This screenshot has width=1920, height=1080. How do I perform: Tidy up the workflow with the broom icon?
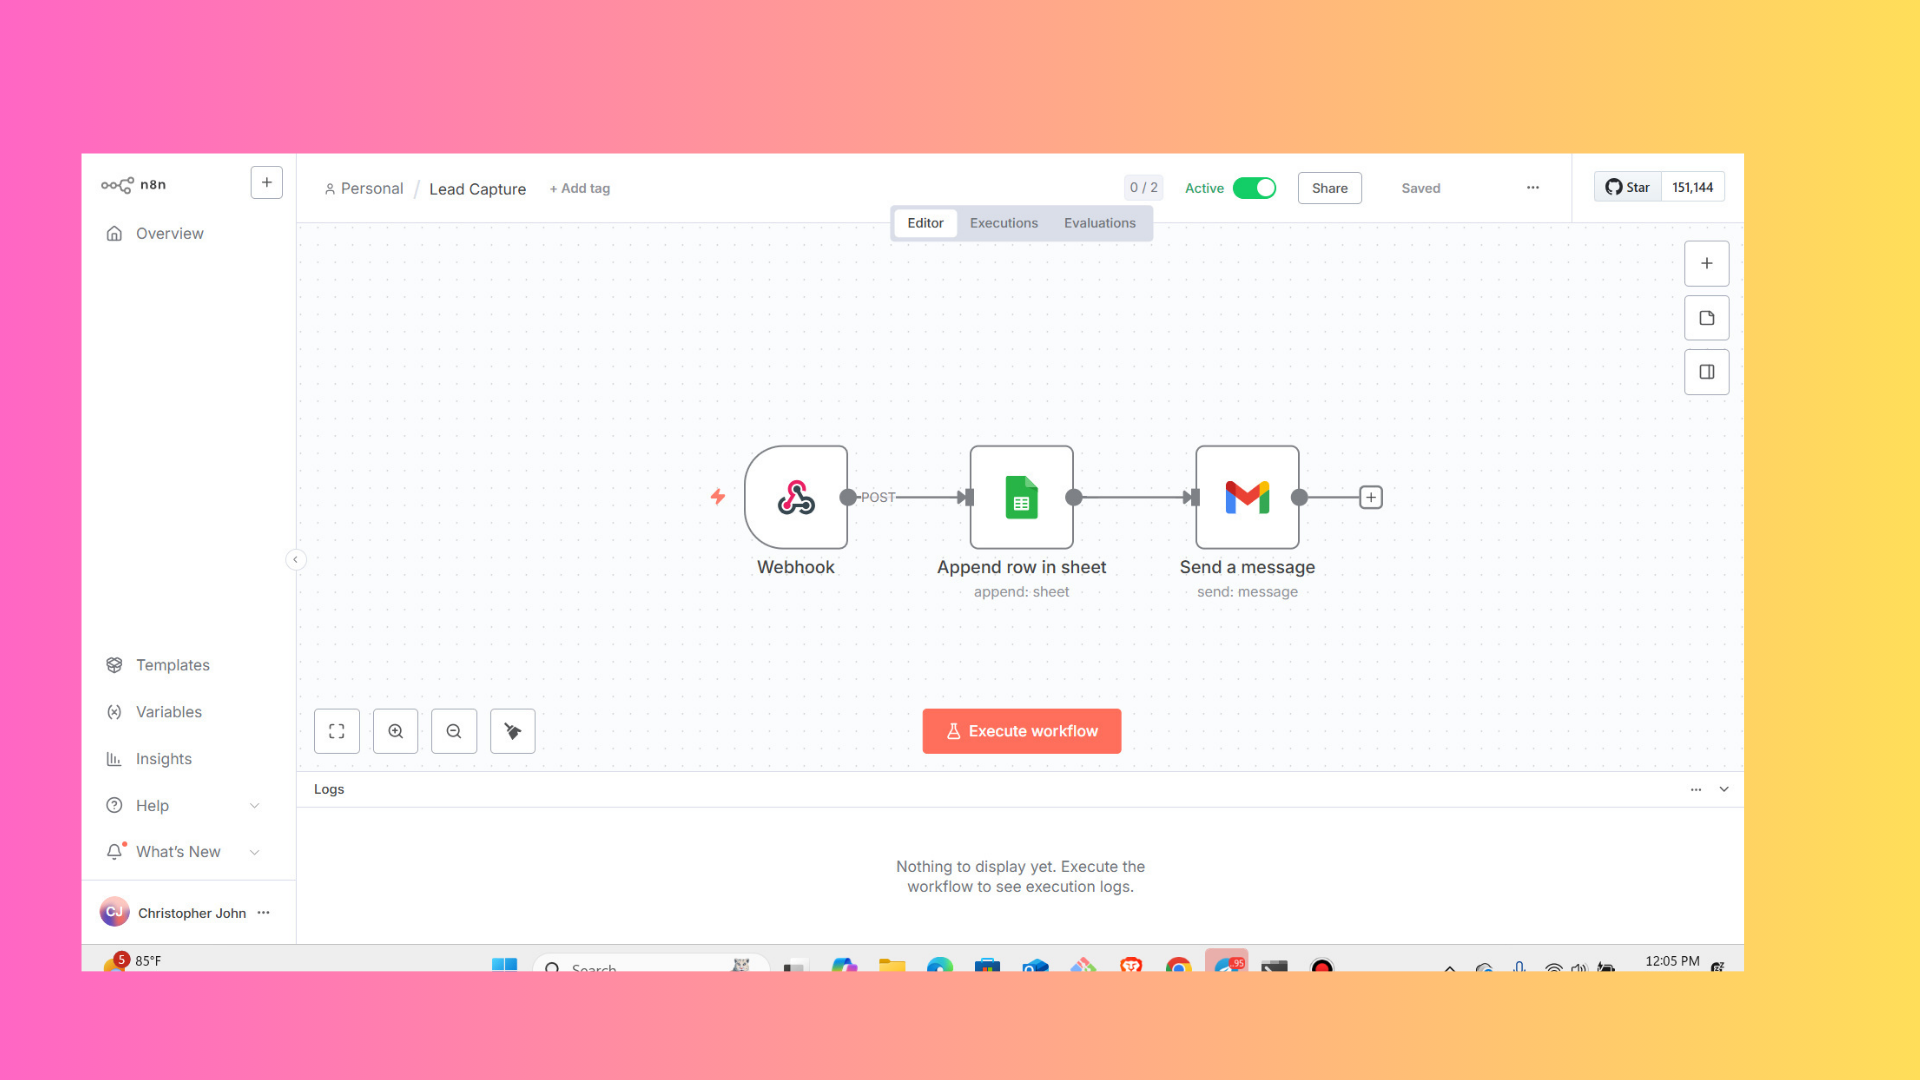coord(513,731)
